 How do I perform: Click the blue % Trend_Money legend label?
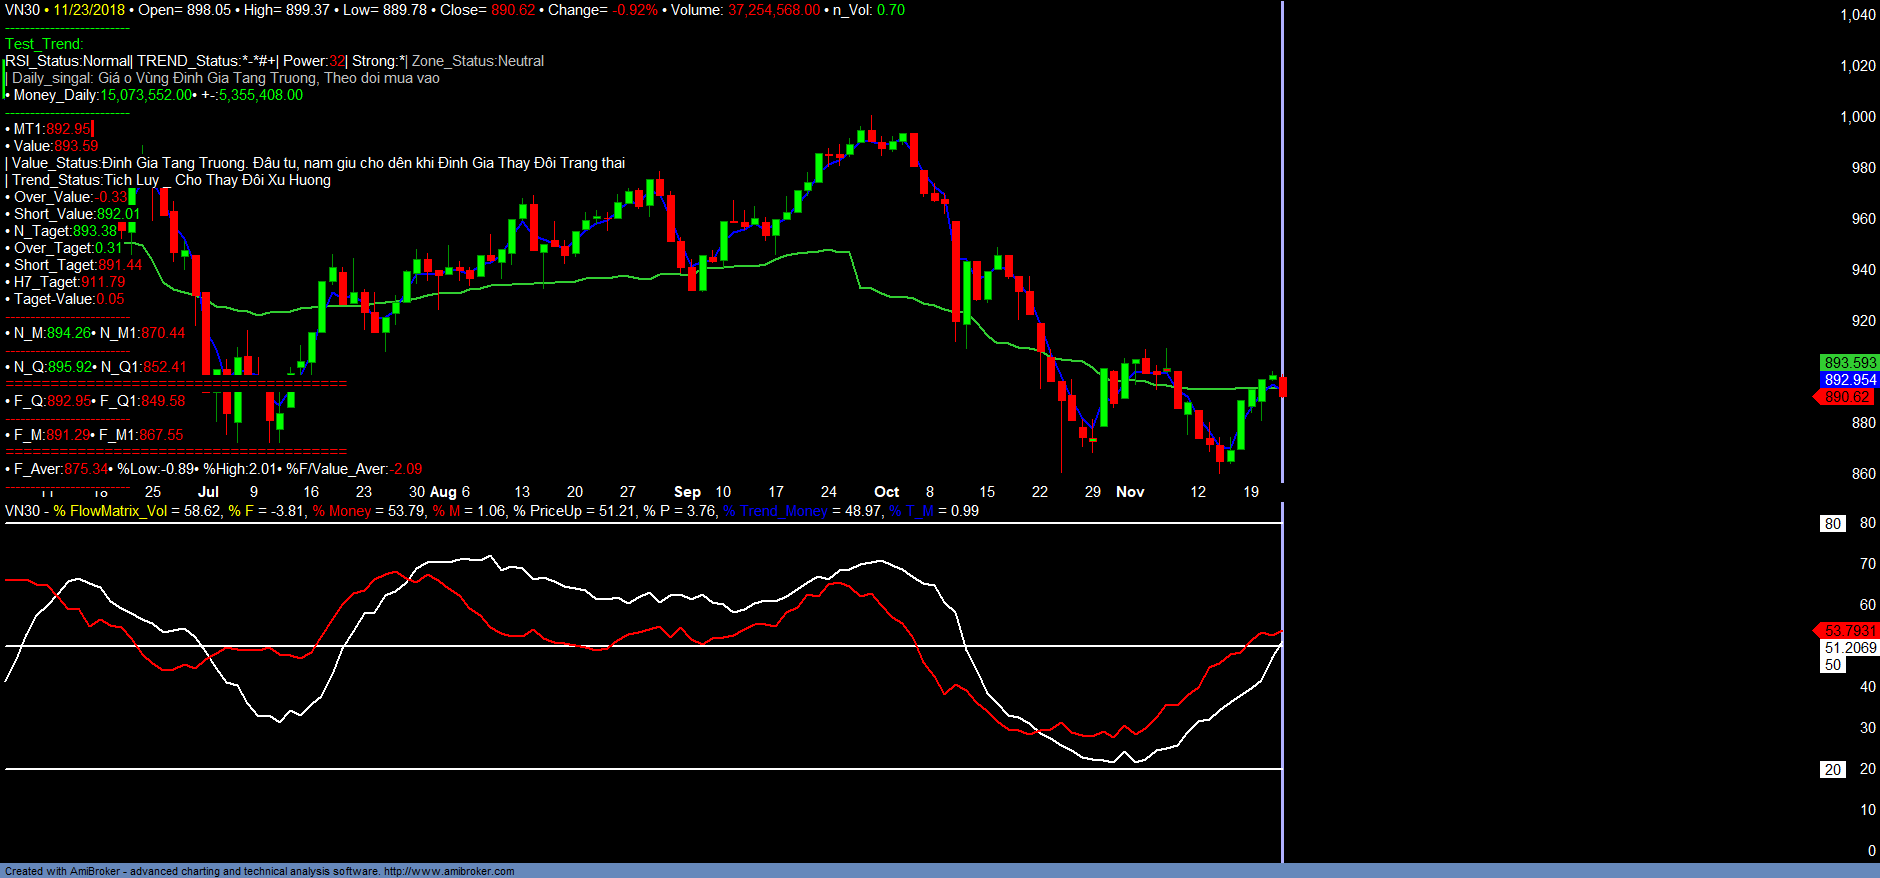pyautogui.click(x=775, y=511)
